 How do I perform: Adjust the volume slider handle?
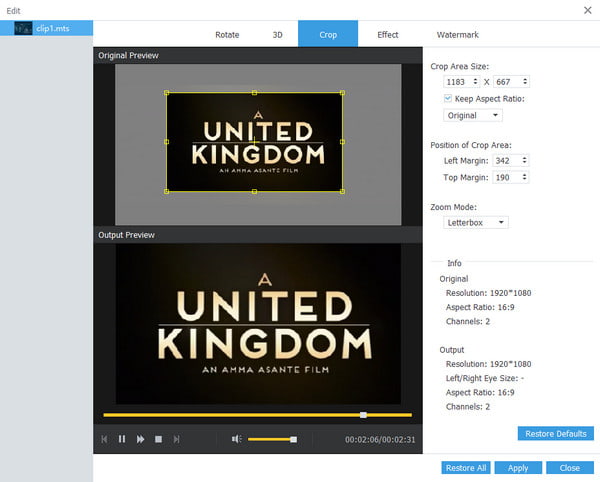click(x=293, y=439)
